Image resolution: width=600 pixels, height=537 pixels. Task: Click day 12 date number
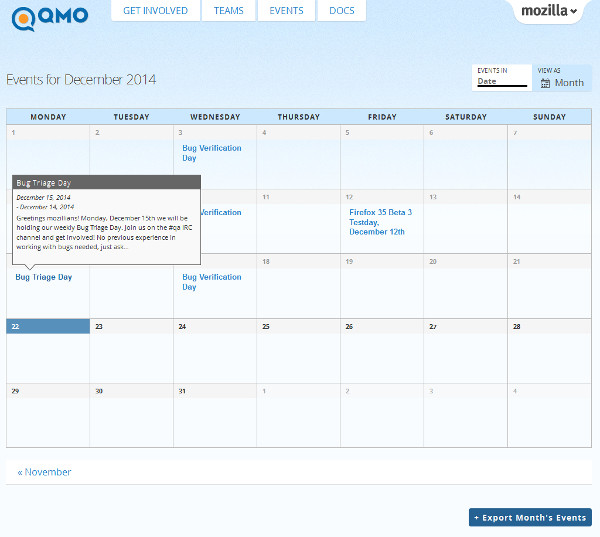[349, 197]
